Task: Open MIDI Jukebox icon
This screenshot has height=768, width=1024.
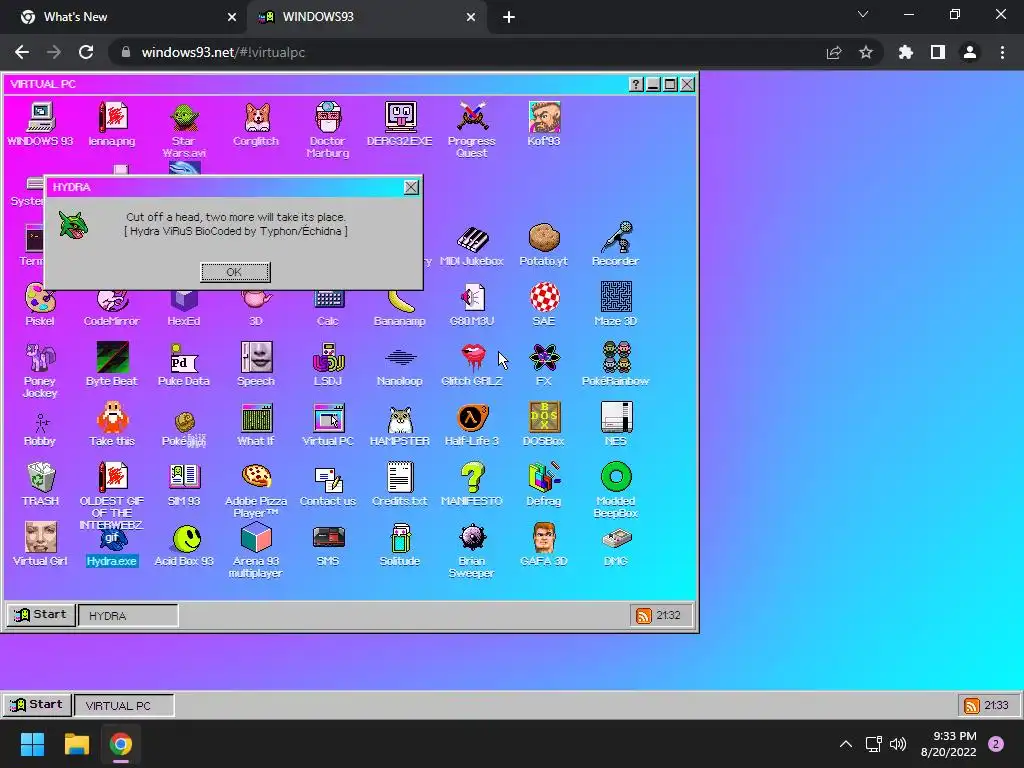Action: [472, 239]
